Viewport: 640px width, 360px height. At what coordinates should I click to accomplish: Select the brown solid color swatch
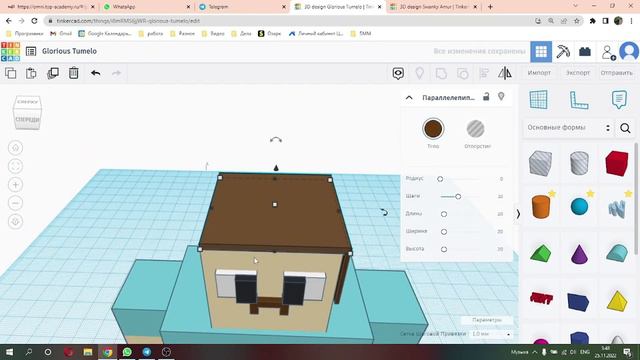[433, 129]
